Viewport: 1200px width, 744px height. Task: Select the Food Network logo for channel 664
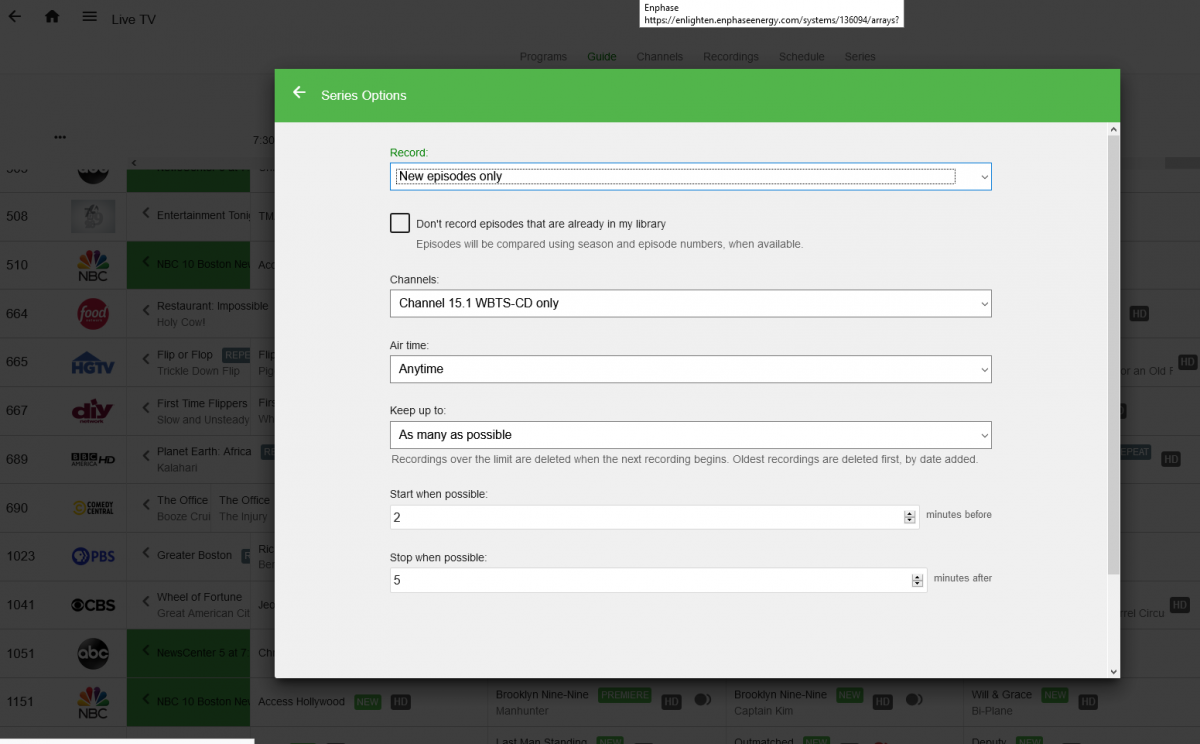tap(93, 313)
